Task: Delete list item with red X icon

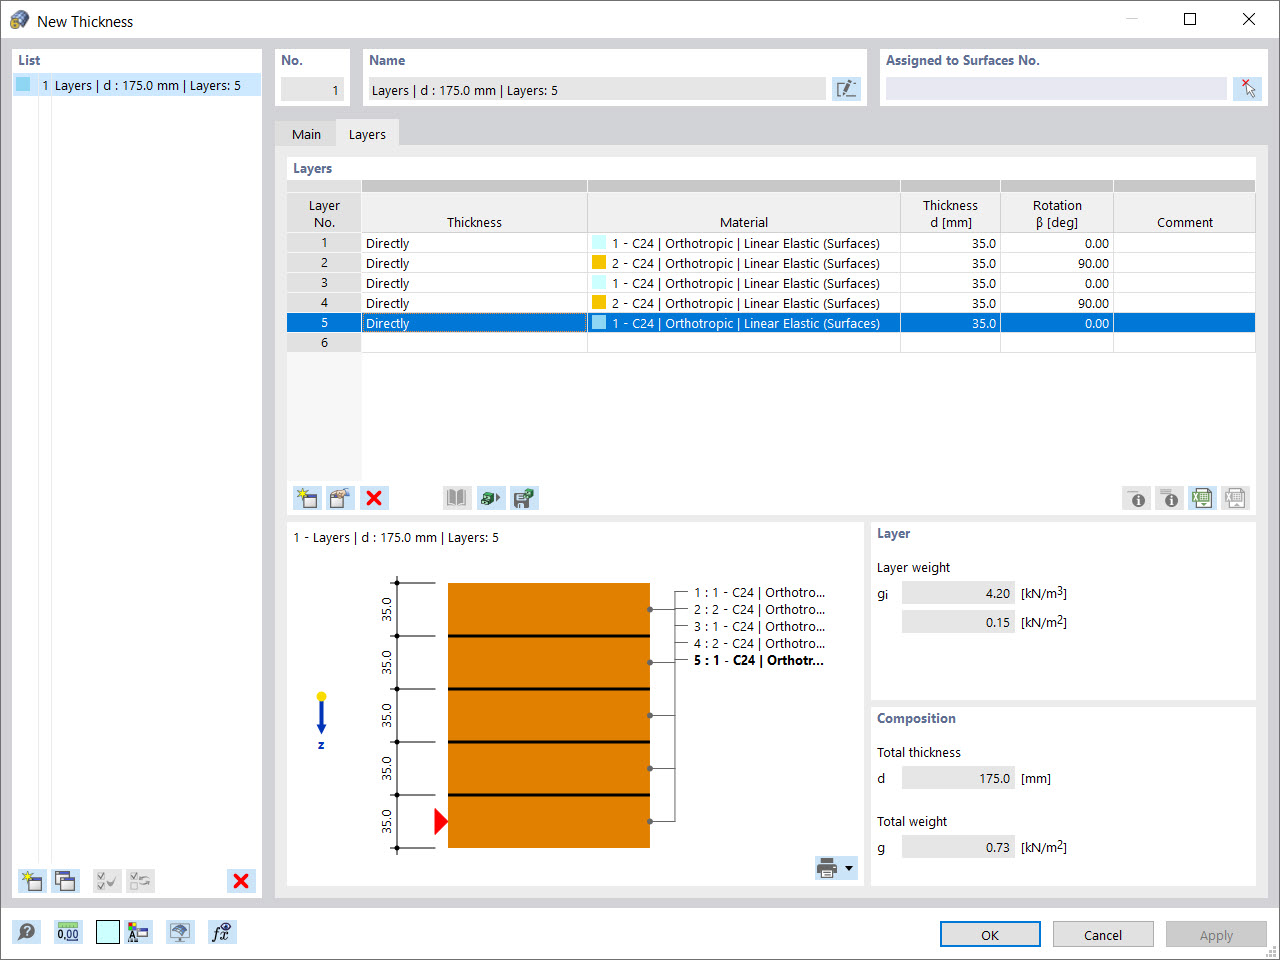Action: [x=241, y=881]
